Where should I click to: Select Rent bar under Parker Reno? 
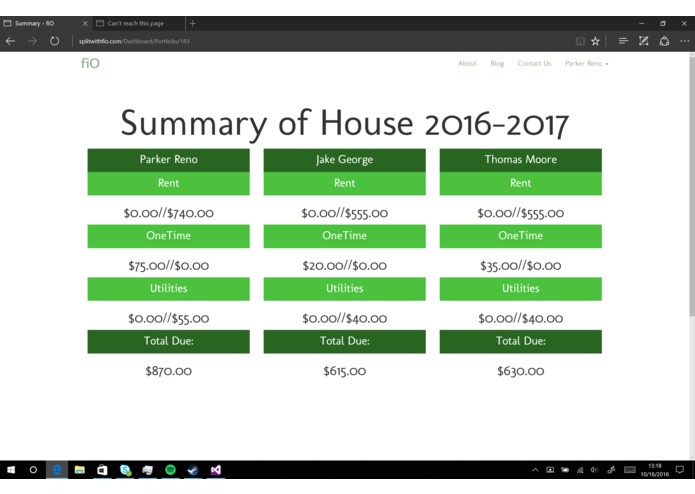point(168,183)
